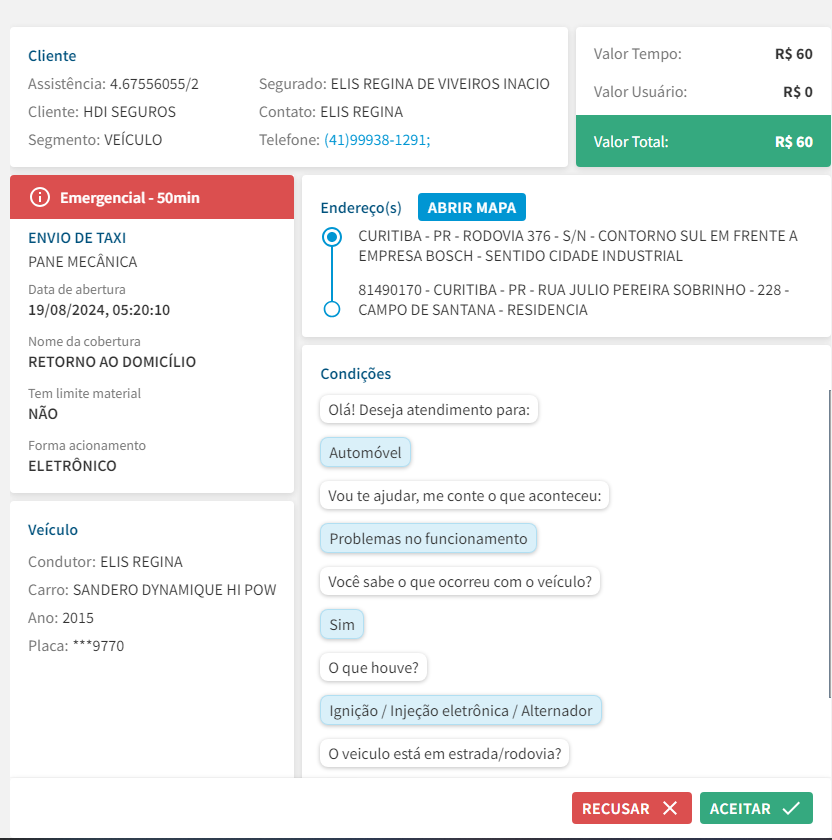Image resolution: width=832 pixels, height=840 pixels.
Task: Click the red Emergencial - 50min banner
Action: (152, 197)
